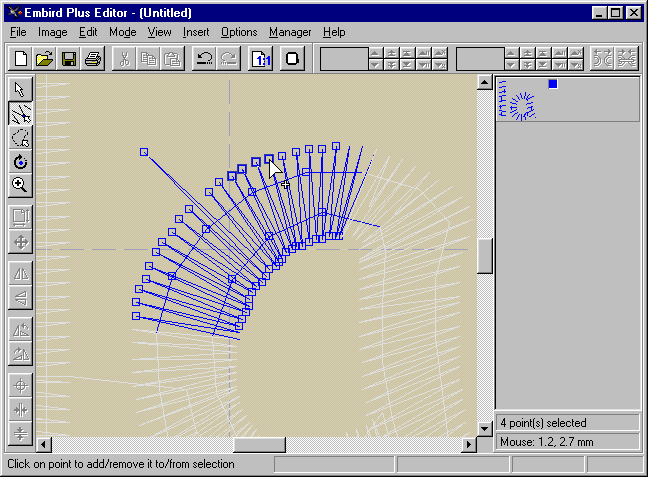Click the clipboard Paste icon
648x477 pixels.
coord(172,58)
